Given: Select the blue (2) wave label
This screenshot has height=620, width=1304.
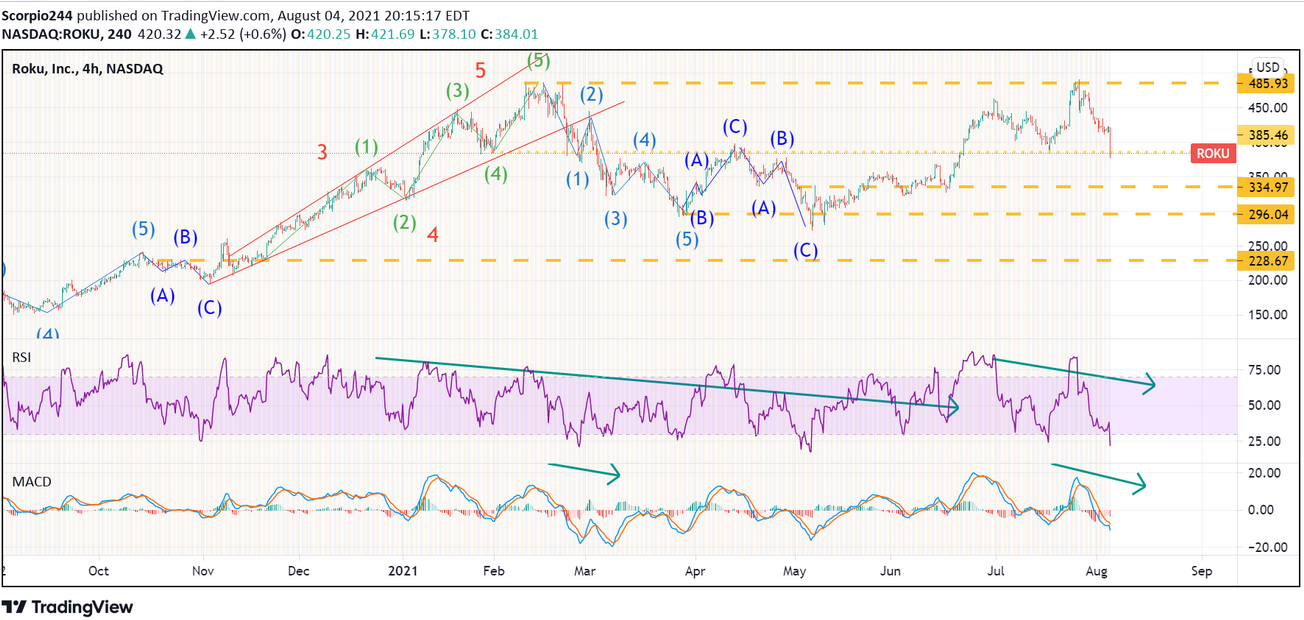Looking at the screenshot, I should point(591,96).
